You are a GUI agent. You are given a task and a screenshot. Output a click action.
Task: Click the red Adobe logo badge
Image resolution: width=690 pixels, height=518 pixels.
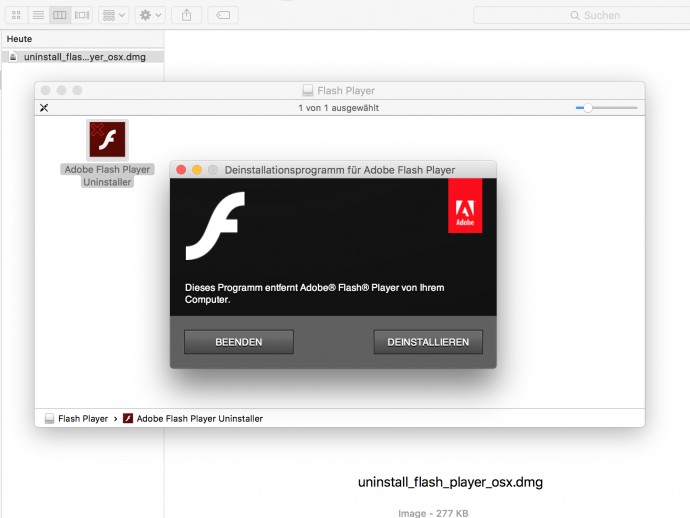pyautogui.click(x=465, y=206)
